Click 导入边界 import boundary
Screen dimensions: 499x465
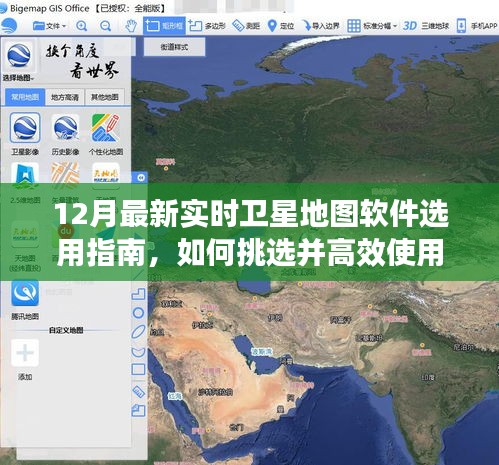tap(320, 26)
